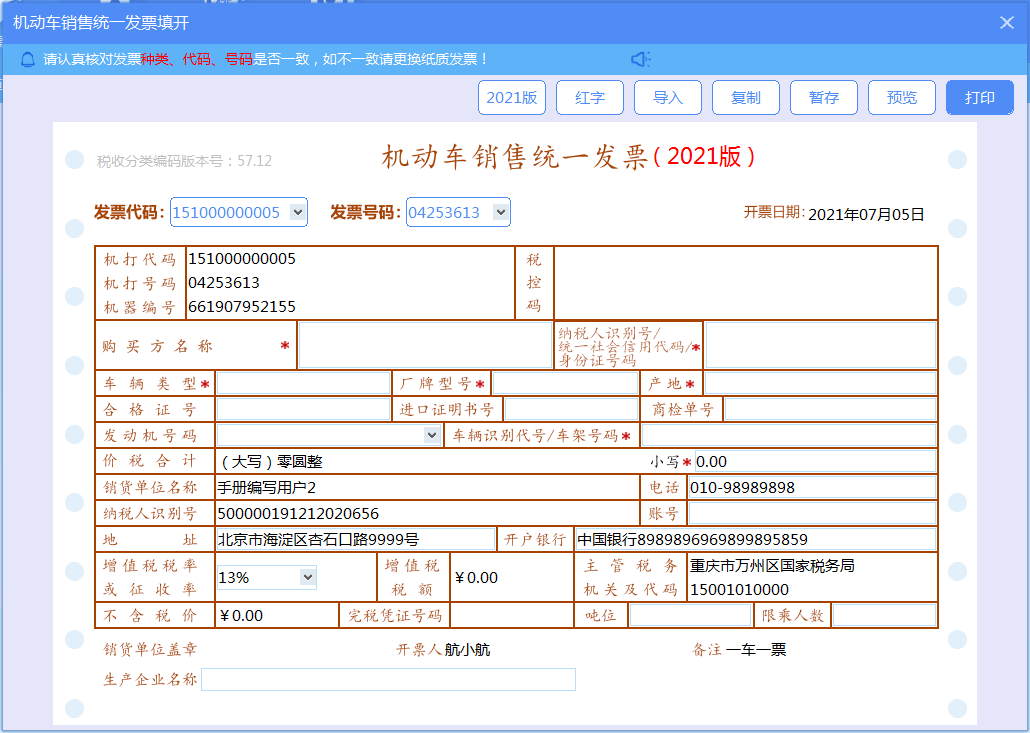Click the 开票日期 2021年07月05日

(x=866, y=214)
